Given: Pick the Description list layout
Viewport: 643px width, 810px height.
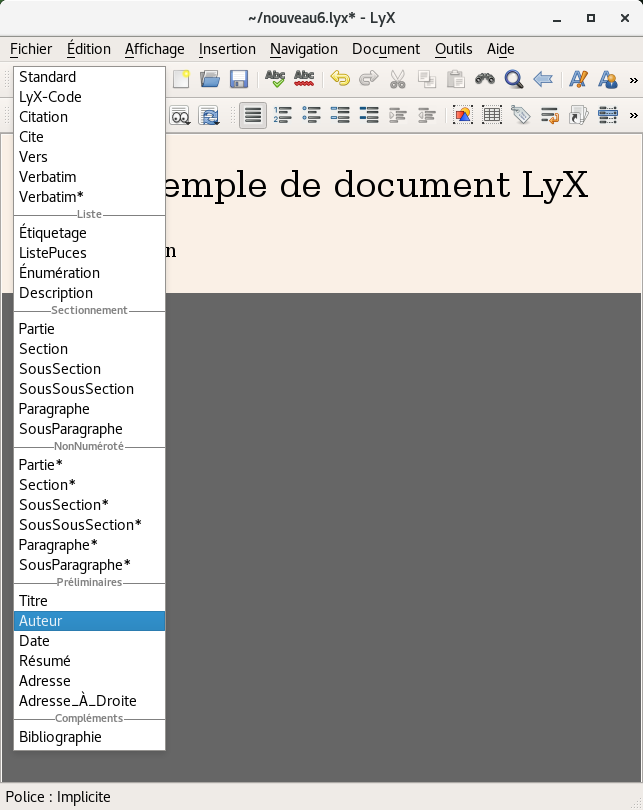Looking at the screenshot, I should coord(89,293).
